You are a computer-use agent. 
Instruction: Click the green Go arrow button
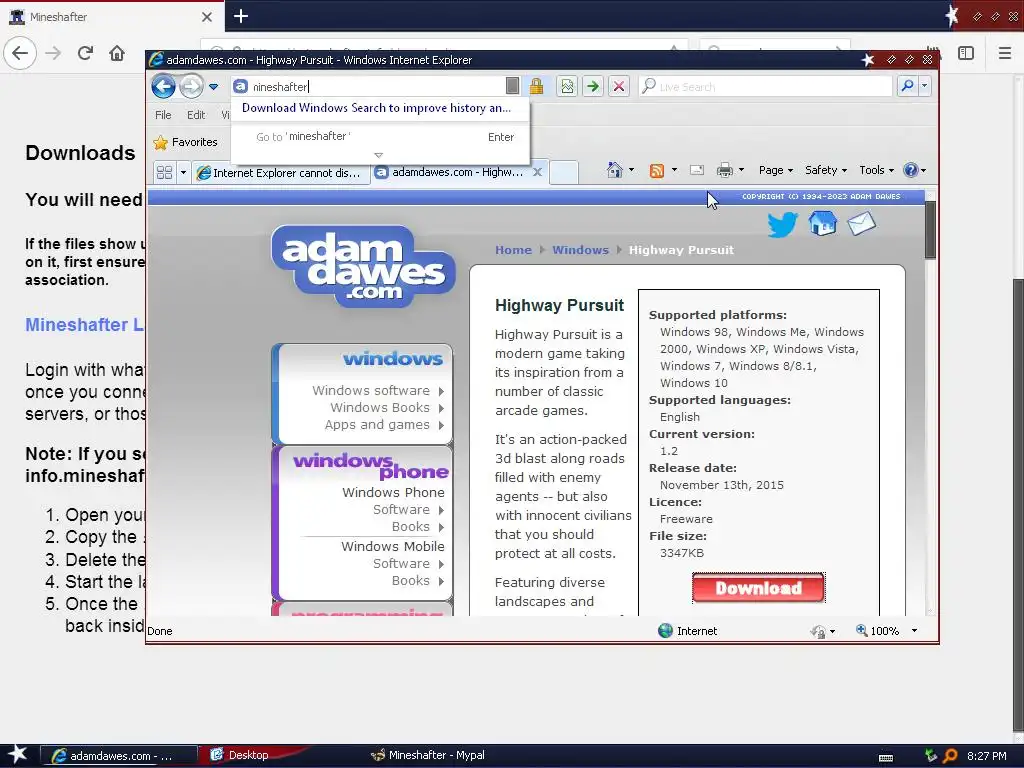592,86
